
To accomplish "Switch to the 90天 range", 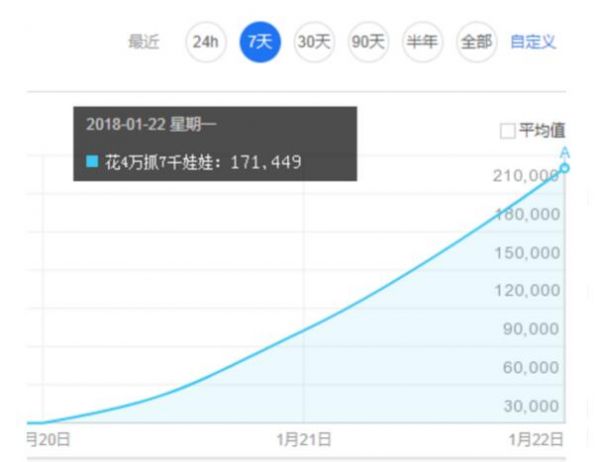I will point(368,42).
